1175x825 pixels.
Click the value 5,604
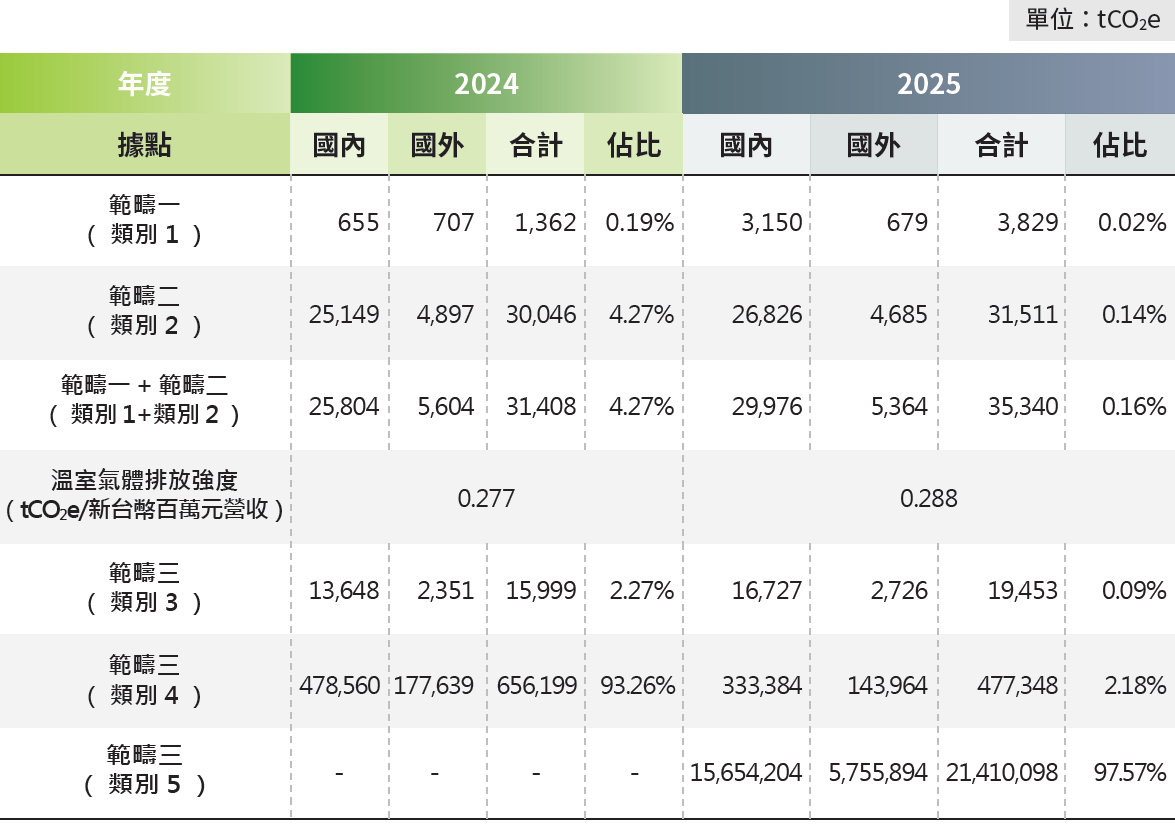[446, 407]
